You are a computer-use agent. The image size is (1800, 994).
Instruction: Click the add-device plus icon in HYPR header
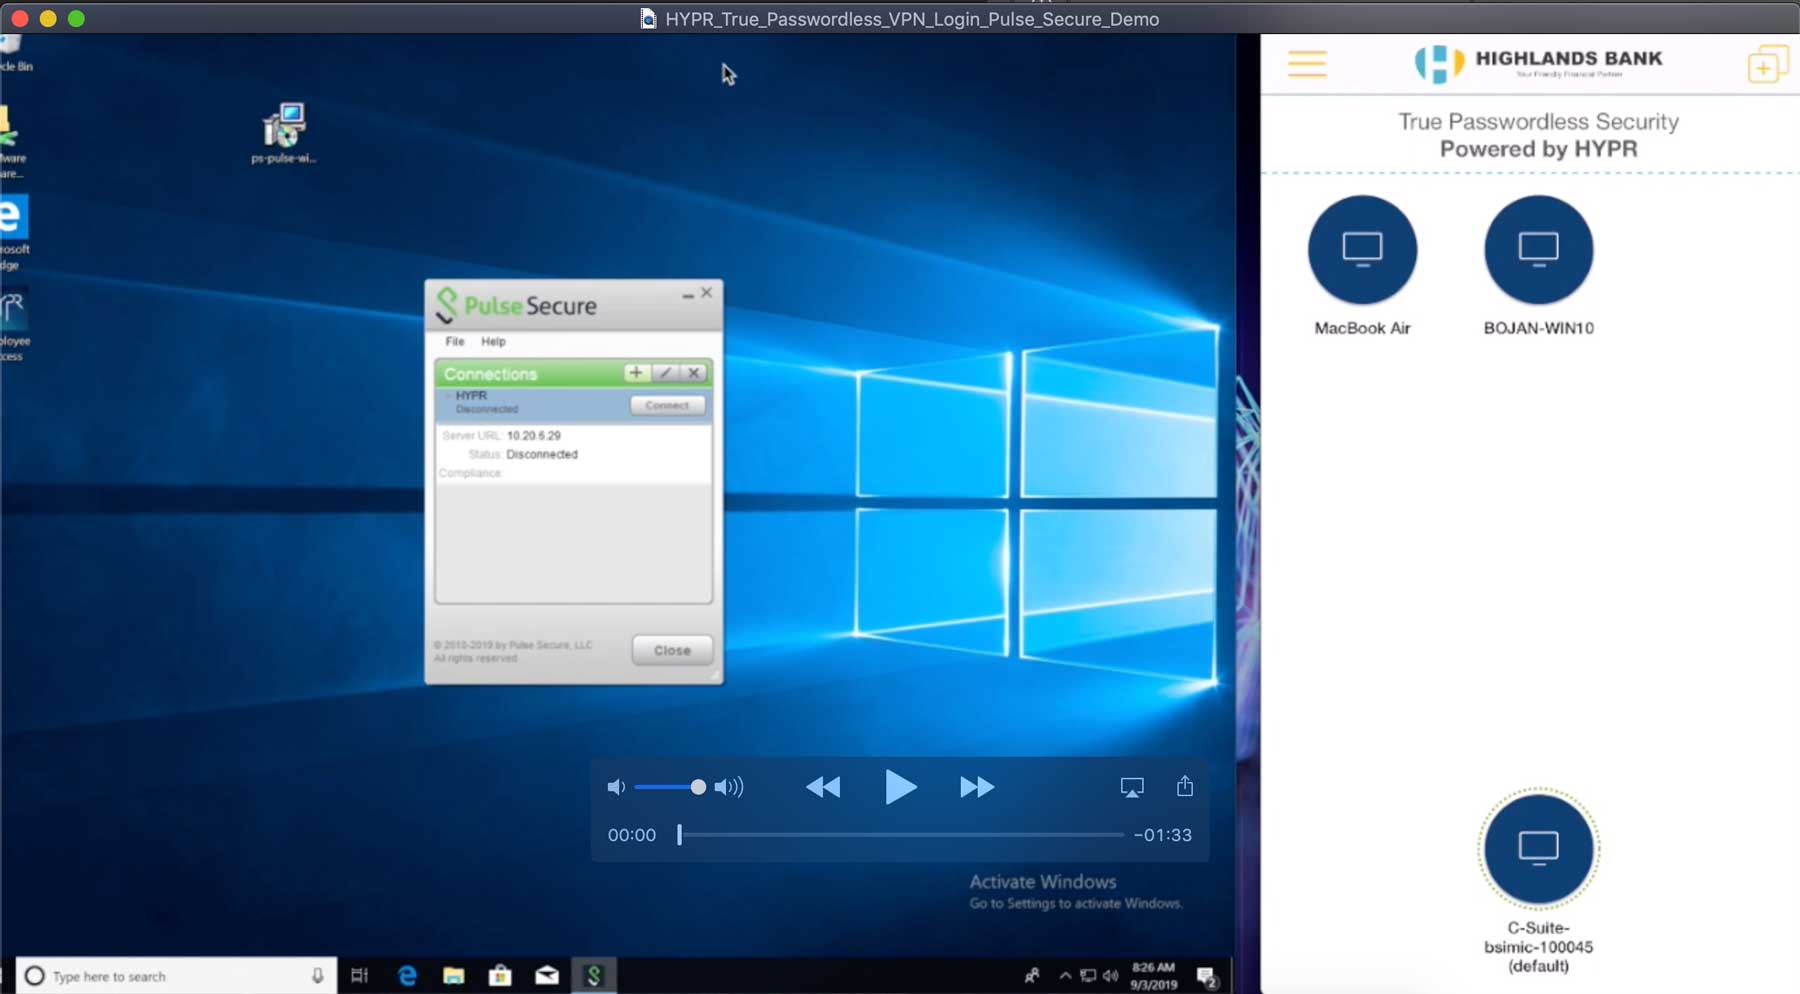(x=1767, y=63)
